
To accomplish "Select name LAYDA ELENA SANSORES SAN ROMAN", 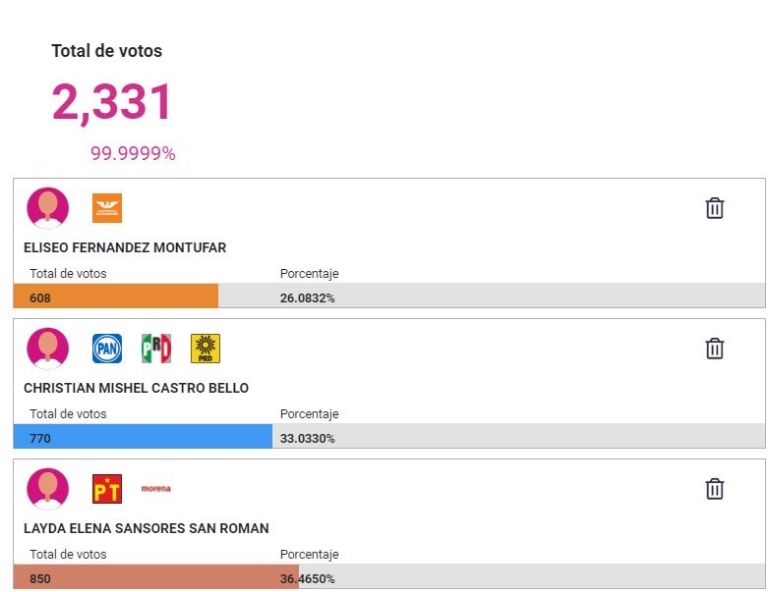I will click(146, 528).
